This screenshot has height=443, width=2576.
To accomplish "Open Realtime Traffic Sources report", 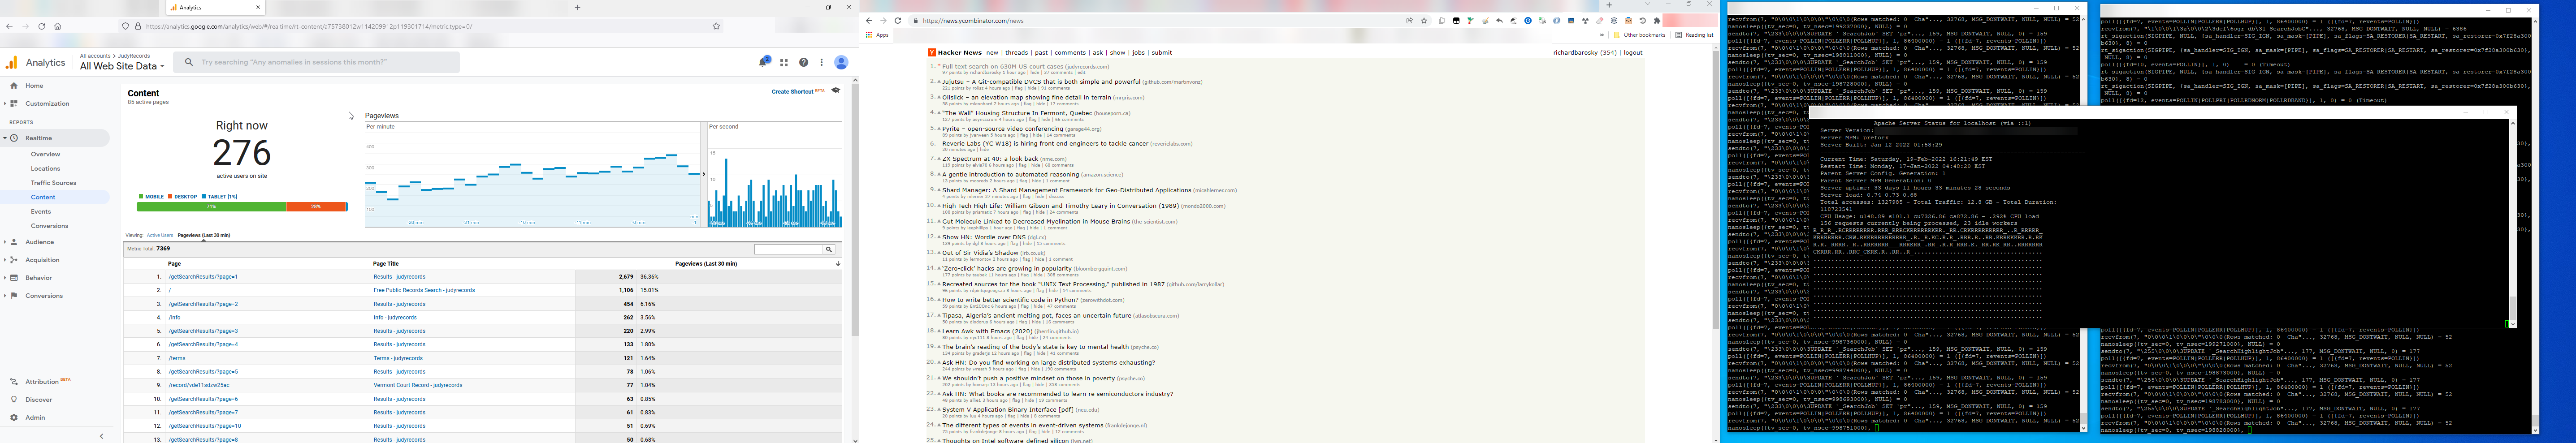I will (53, 183).
